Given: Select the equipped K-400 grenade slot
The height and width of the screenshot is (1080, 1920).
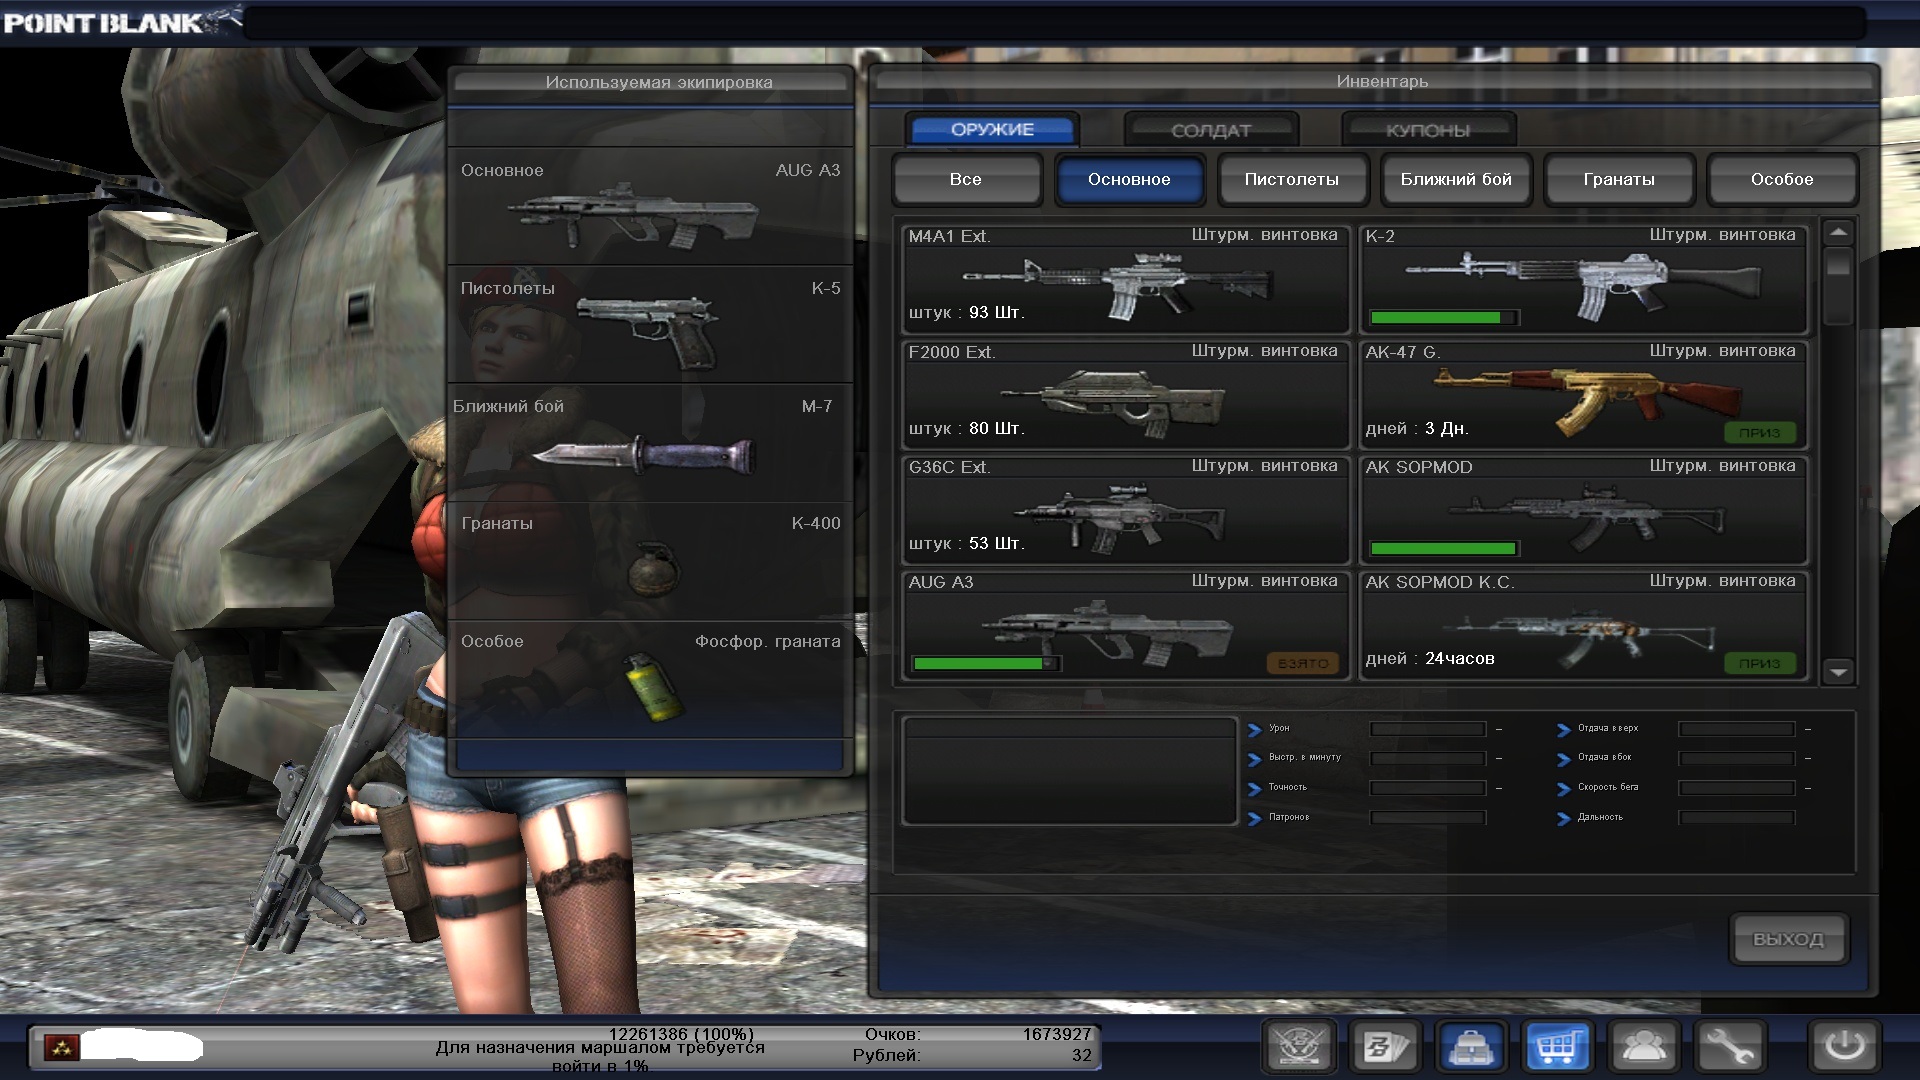Looking at the screenshot, I should click(x=650, y=560).
